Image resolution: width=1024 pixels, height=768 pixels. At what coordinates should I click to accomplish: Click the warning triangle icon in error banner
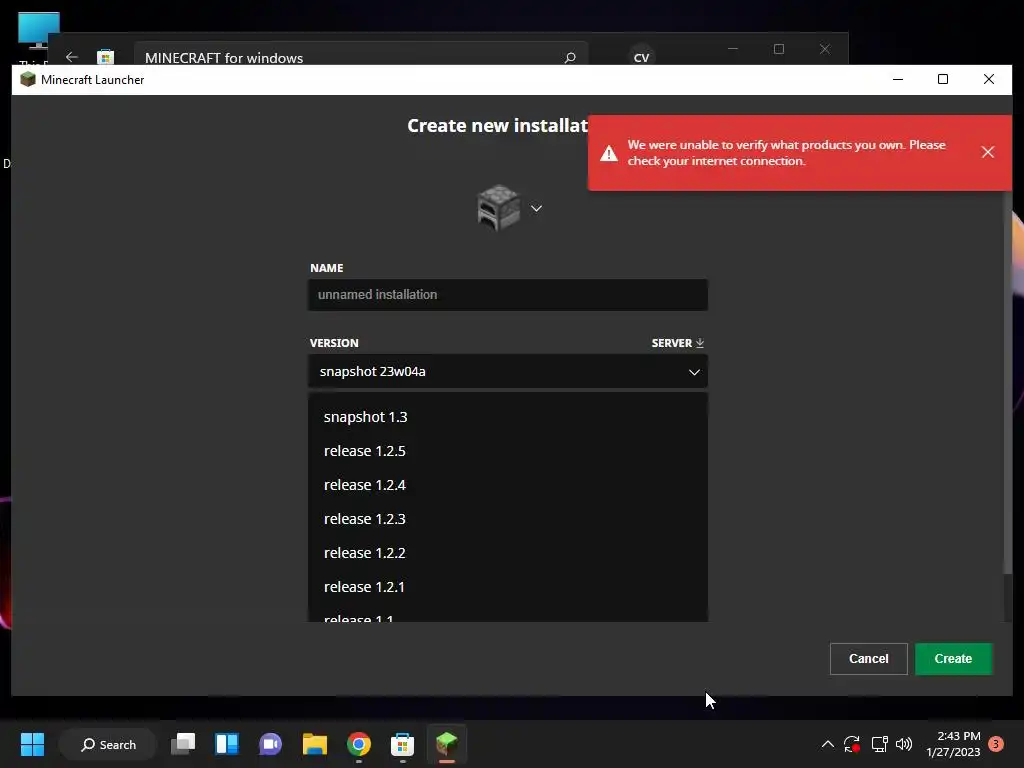coord(609,153)
